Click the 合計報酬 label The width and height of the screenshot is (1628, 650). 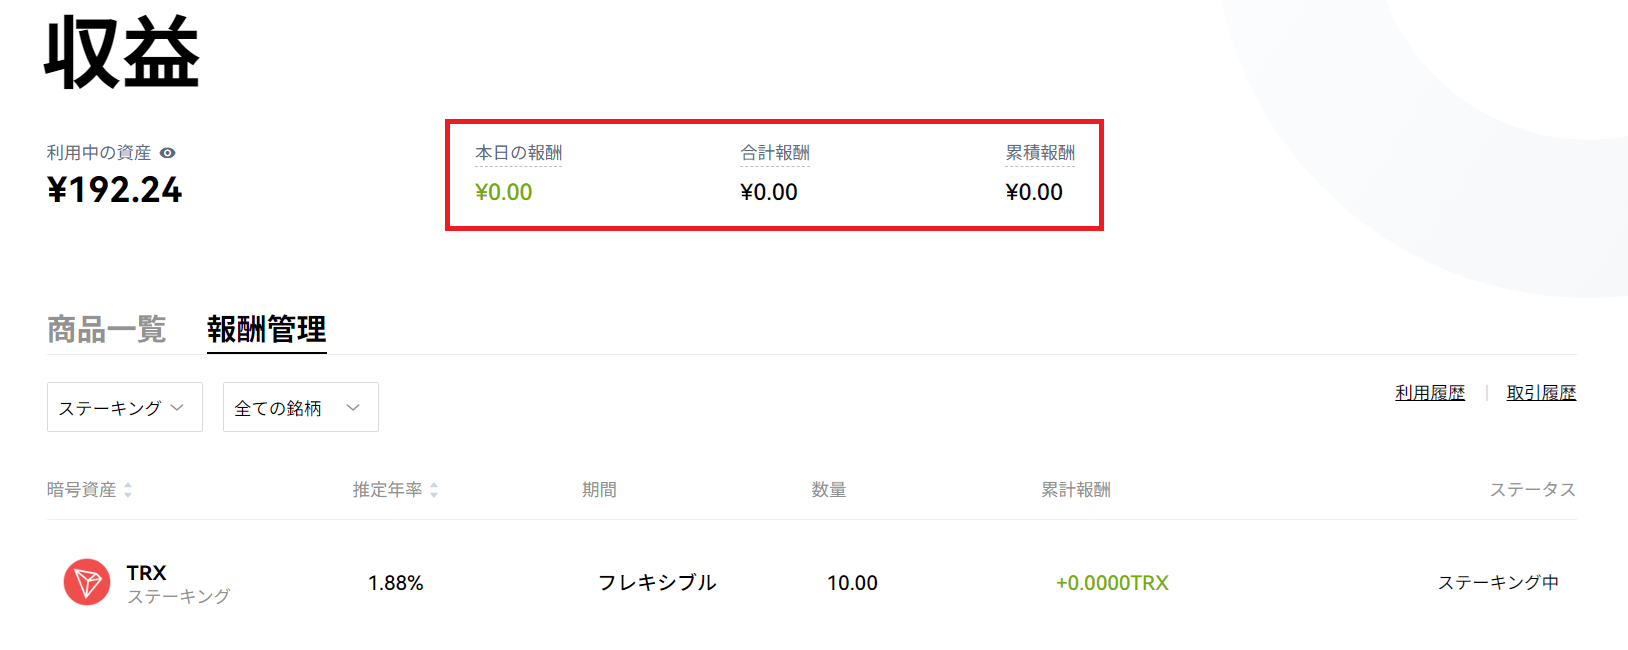click(x=775, y=153)
